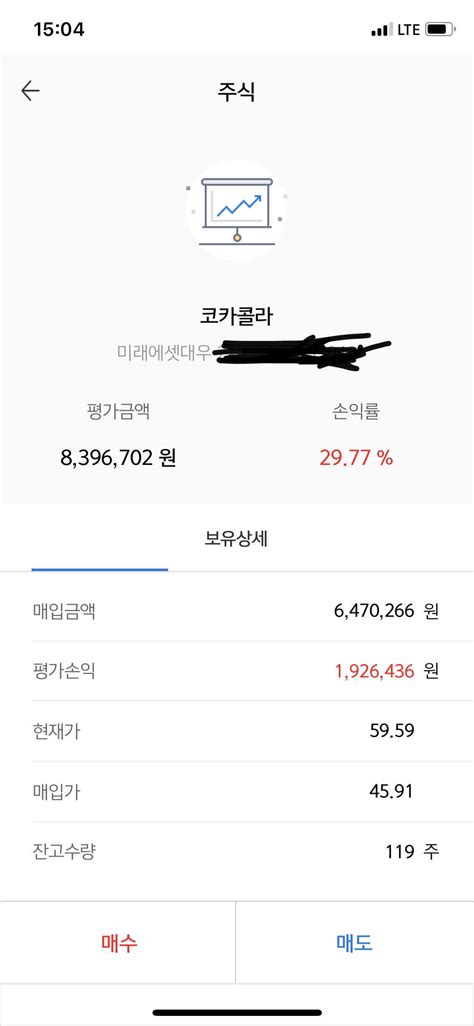The width and height of the screenshot is (474, 1026).
Task: Tap the 매도 sell button
Action: [355, 943]
